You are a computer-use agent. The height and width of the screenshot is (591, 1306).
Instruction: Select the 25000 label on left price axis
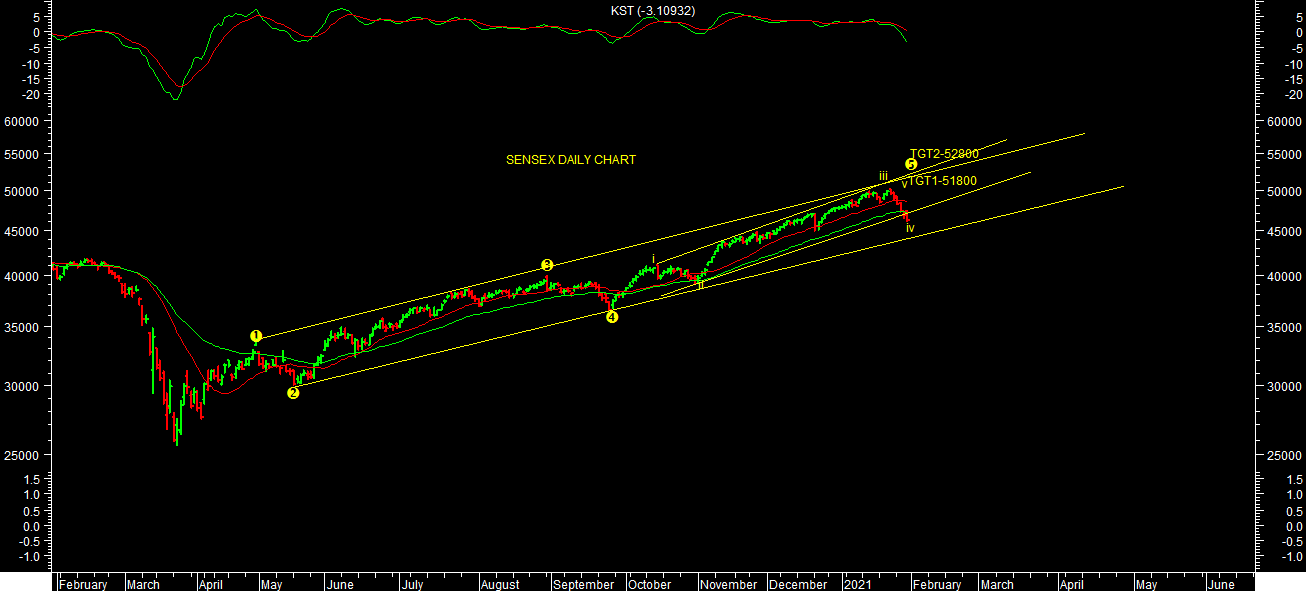(25, 456)
